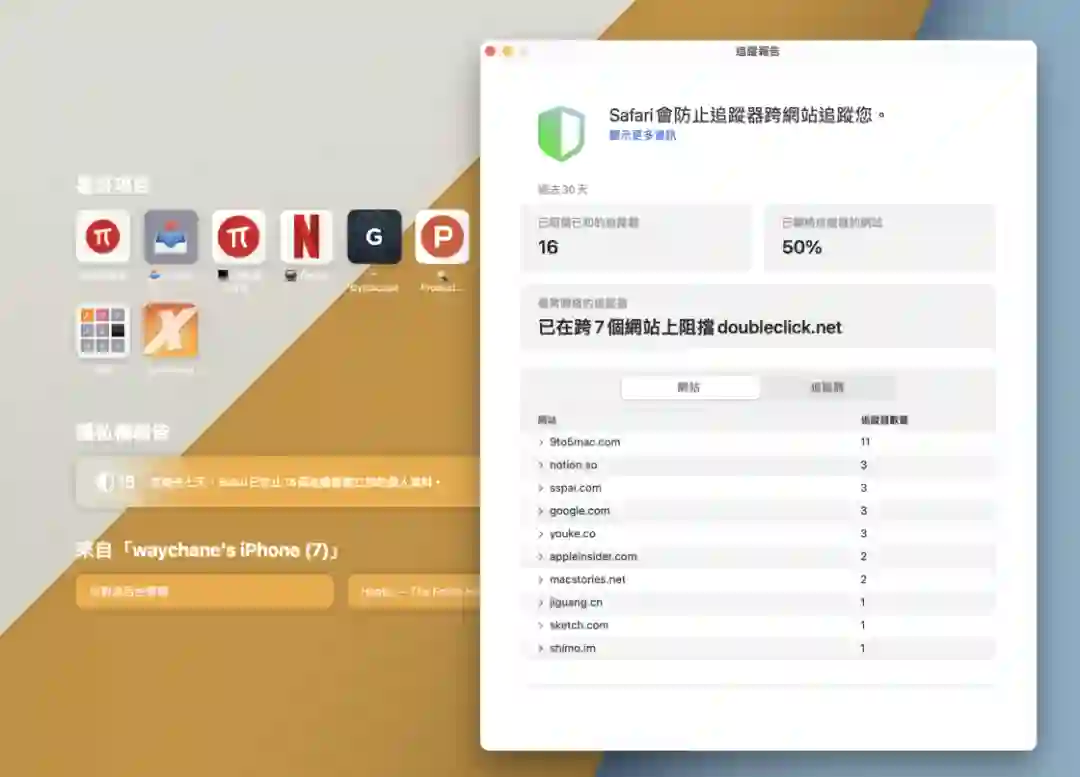Open the pi favorite beside the Netflix tile
Image resolution: width=1080 pixels, height=777 pixels.
click(238, 236)
